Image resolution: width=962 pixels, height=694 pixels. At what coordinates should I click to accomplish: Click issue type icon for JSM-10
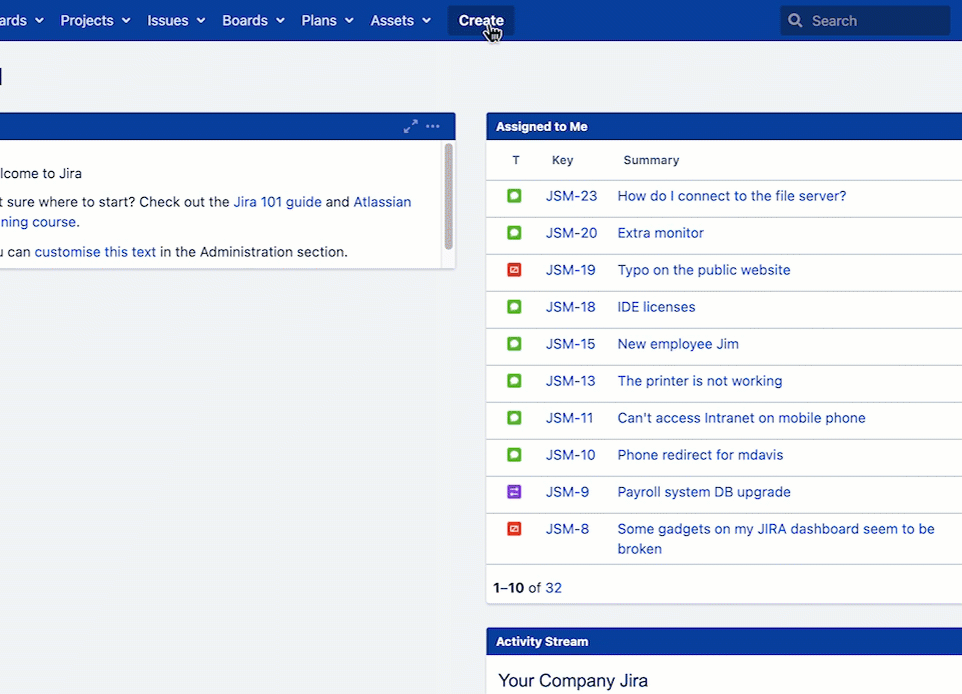(x=514, y=455)
